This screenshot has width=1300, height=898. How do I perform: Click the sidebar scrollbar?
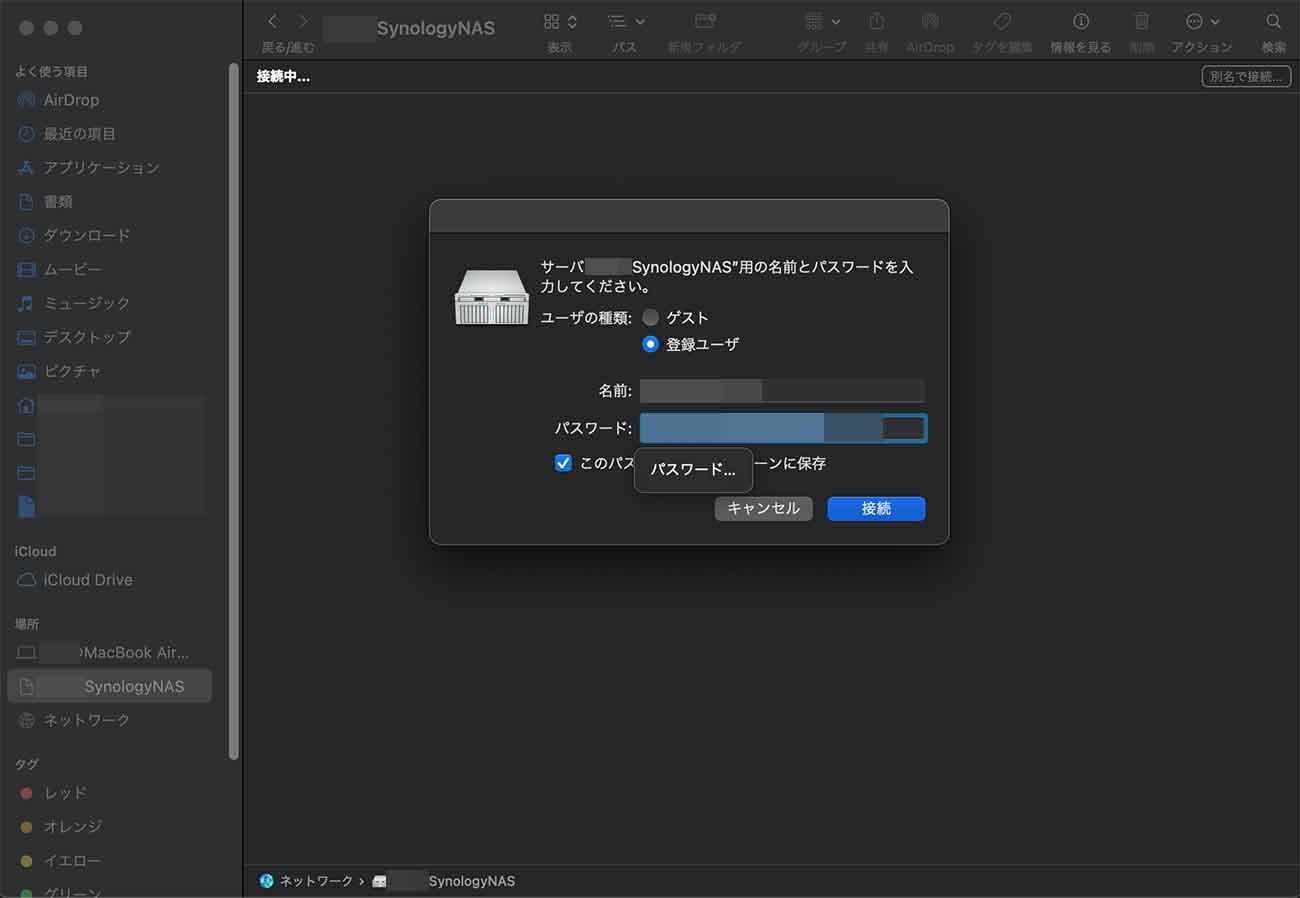click(x=234, y=410)
